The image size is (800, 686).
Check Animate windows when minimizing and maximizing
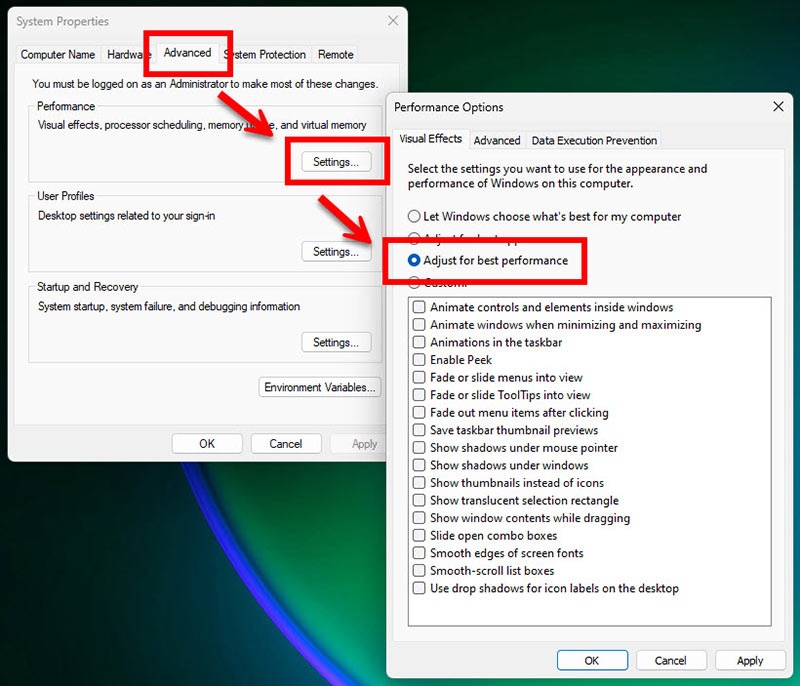coord(557,325)
